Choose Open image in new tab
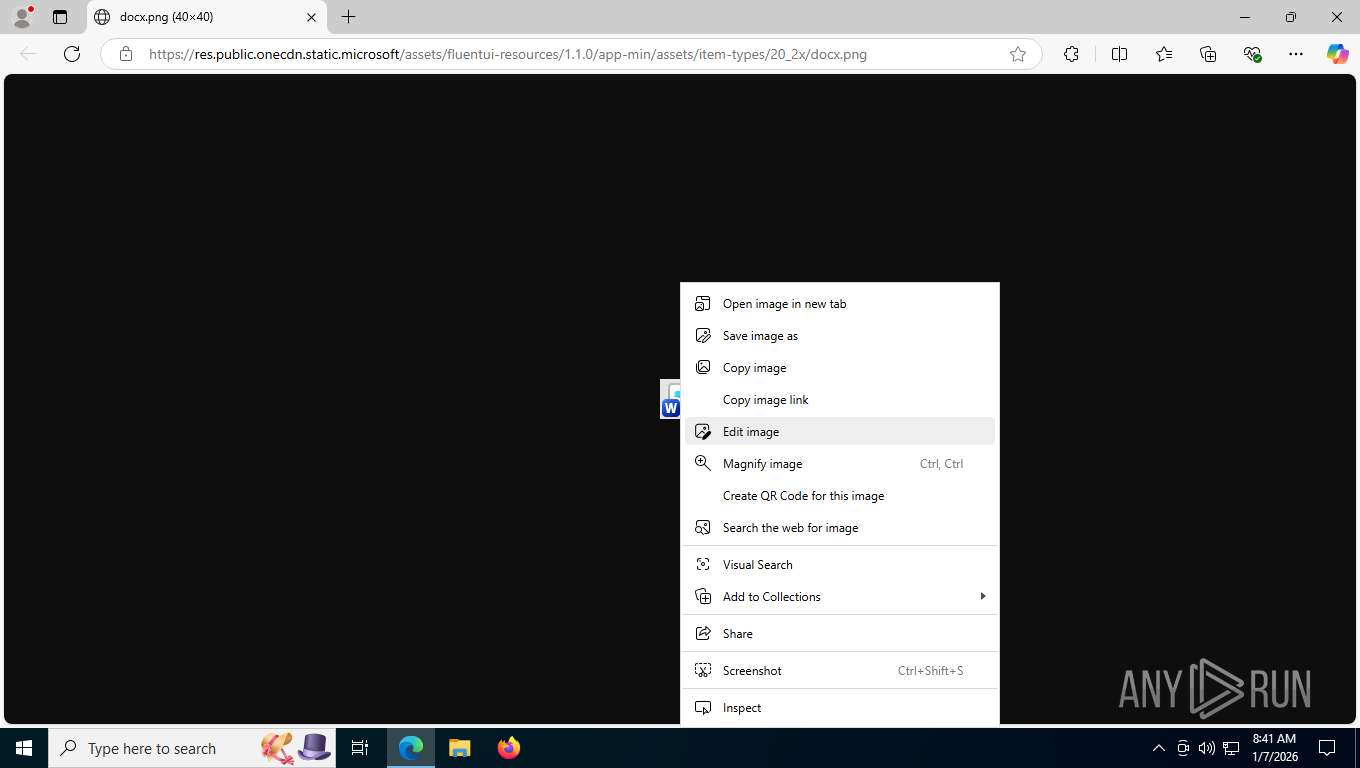Viewport: 1360px width, 768px height. [x=840, y=304]
